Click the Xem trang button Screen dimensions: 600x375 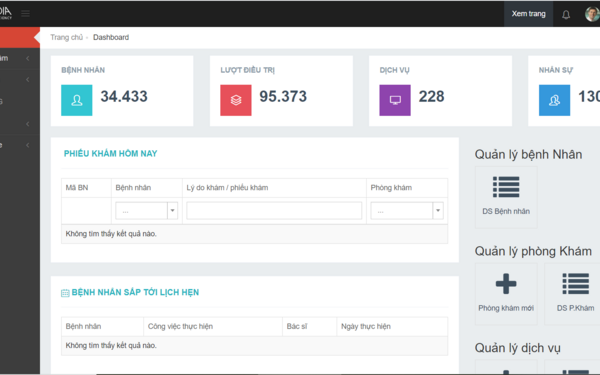[528, 14]
